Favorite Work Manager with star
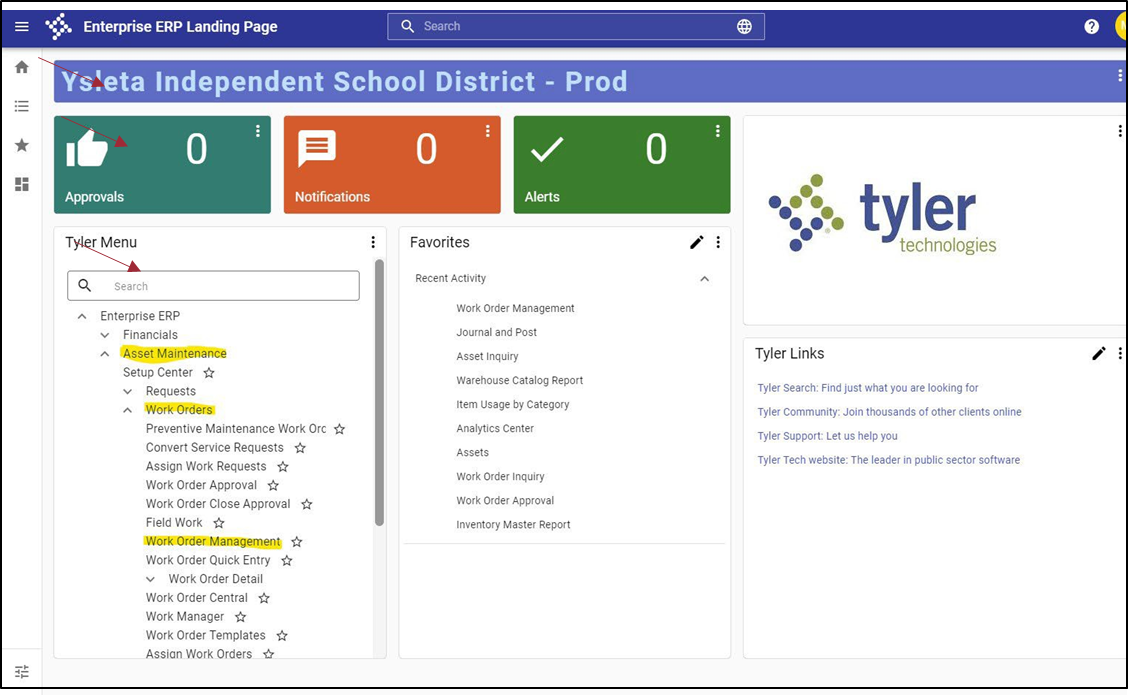This screenshot has width=1128, height=695. tap(240, 617)
